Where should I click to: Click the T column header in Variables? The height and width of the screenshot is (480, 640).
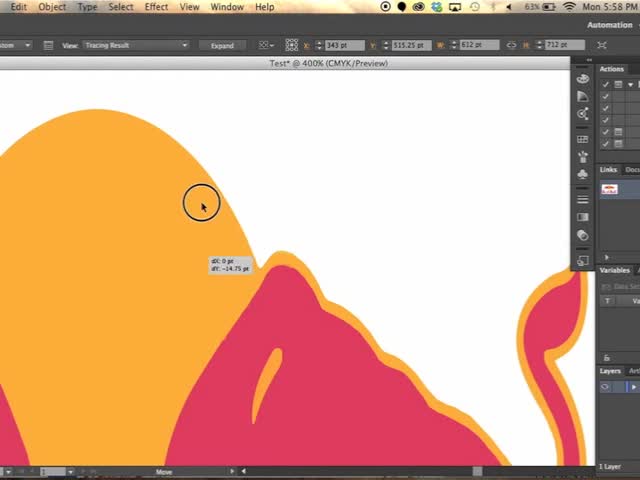coord(607,301)
